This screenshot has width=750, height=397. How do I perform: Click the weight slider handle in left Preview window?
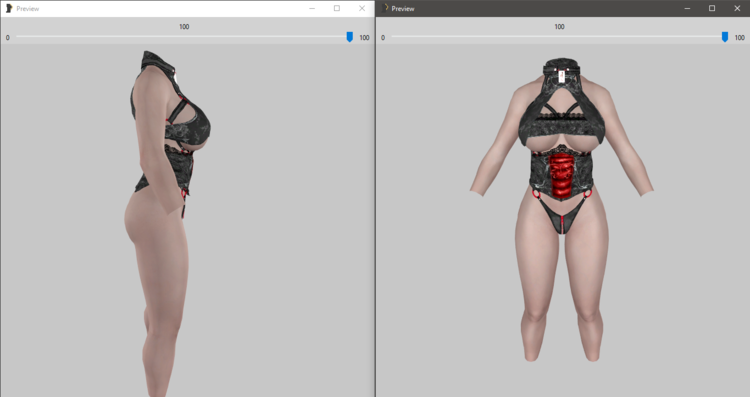click(x=350, y=37)
